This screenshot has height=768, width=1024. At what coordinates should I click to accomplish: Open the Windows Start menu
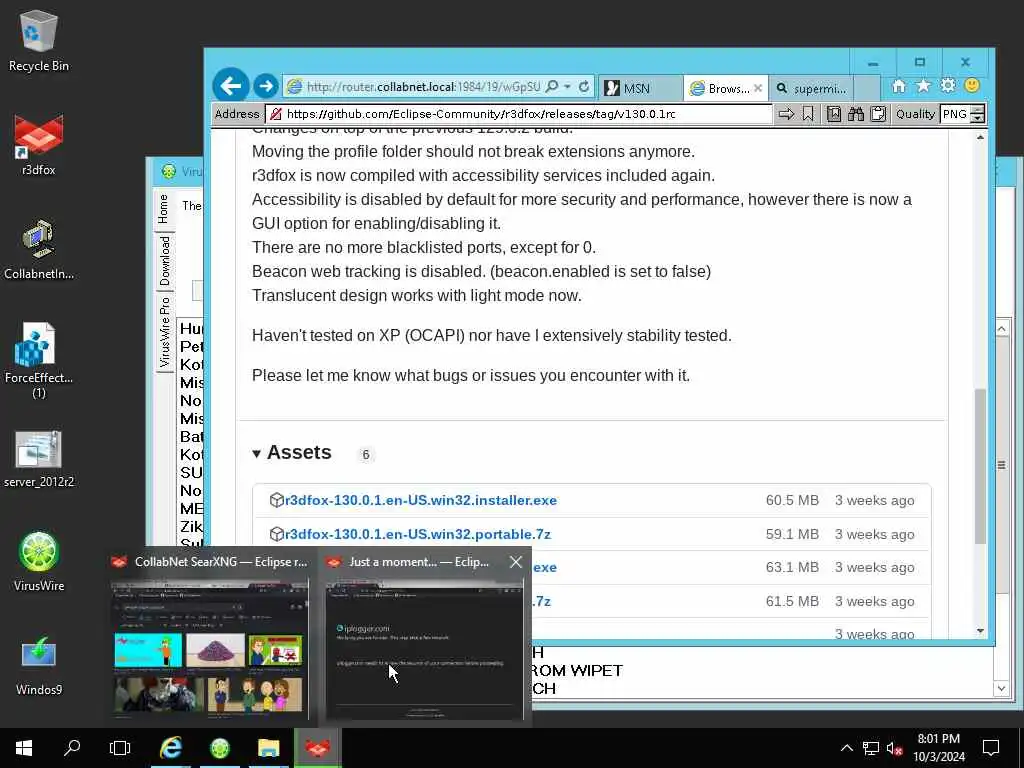click(x=24, y=748)
